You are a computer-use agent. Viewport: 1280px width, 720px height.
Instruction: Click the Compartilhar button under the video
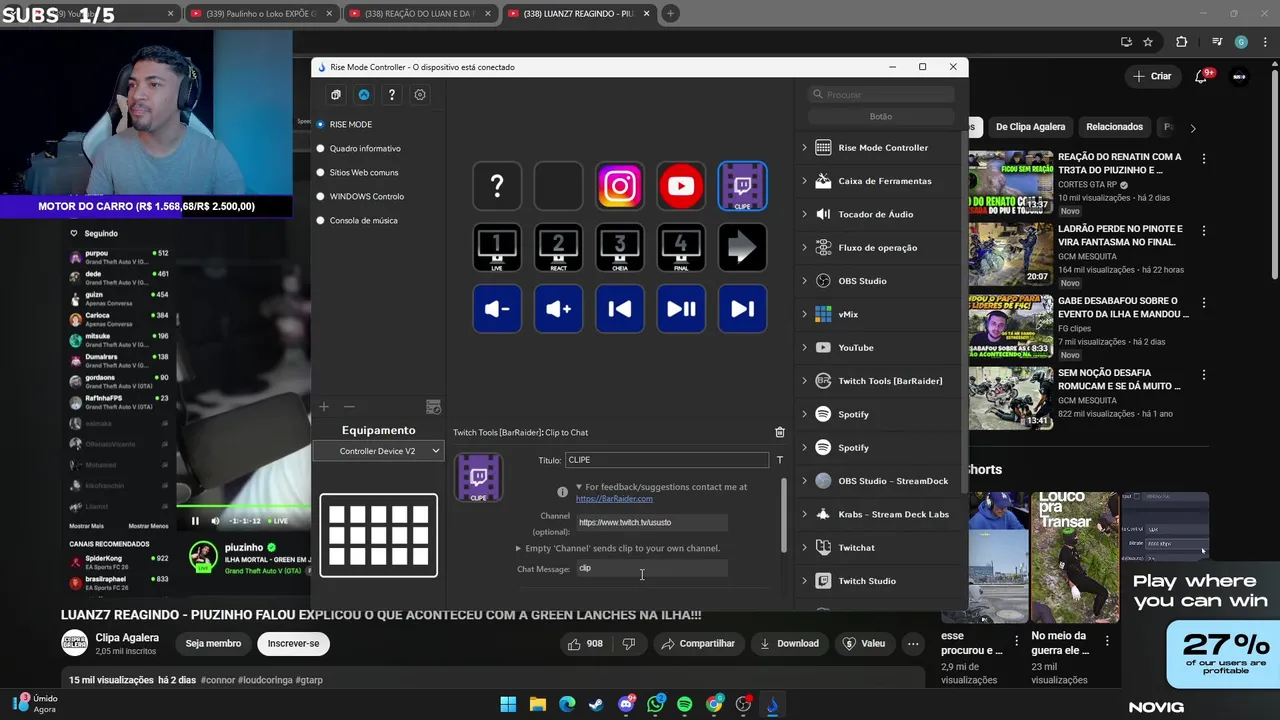coord(698,644)
